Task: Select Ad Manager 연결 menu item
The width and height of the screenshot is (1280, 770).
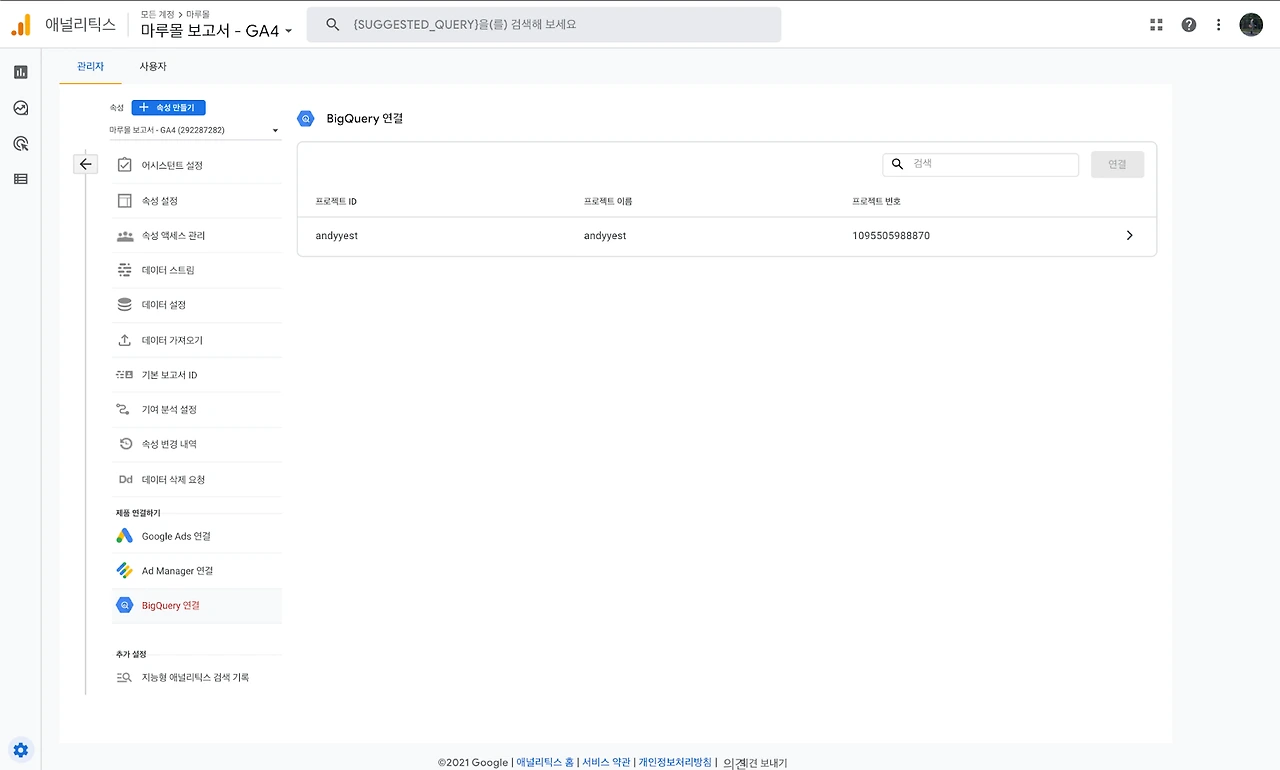Action: click(x=197, y=571)
